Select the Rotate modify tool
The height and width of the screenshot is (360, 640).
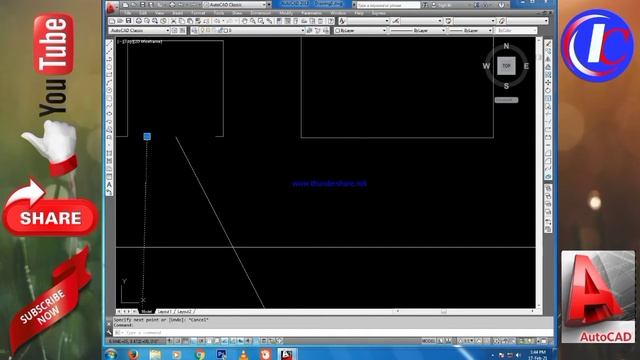coord(548,91)
